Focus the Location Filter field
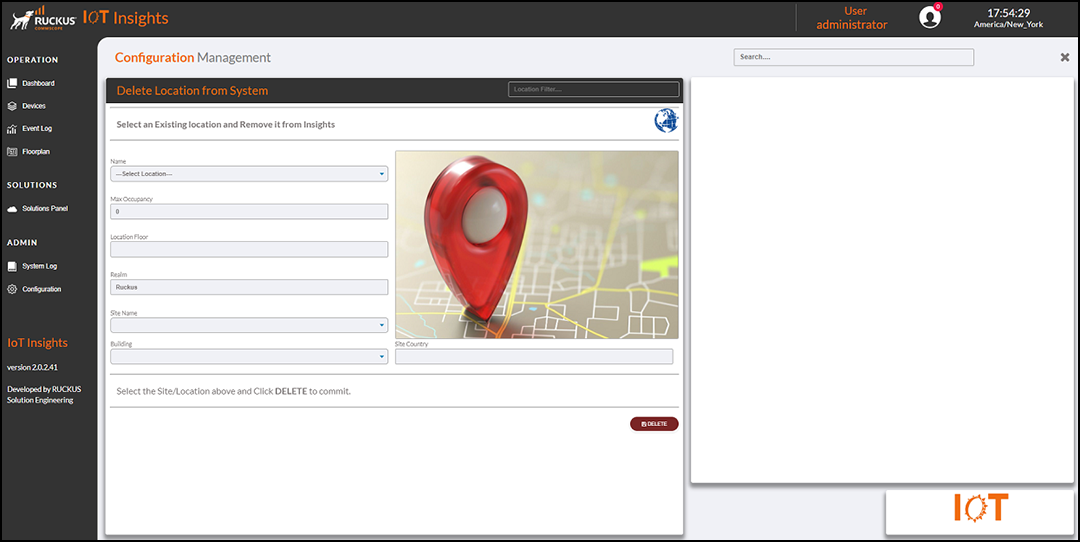This screenshot has height=542, width=1080. click(594, 90)
